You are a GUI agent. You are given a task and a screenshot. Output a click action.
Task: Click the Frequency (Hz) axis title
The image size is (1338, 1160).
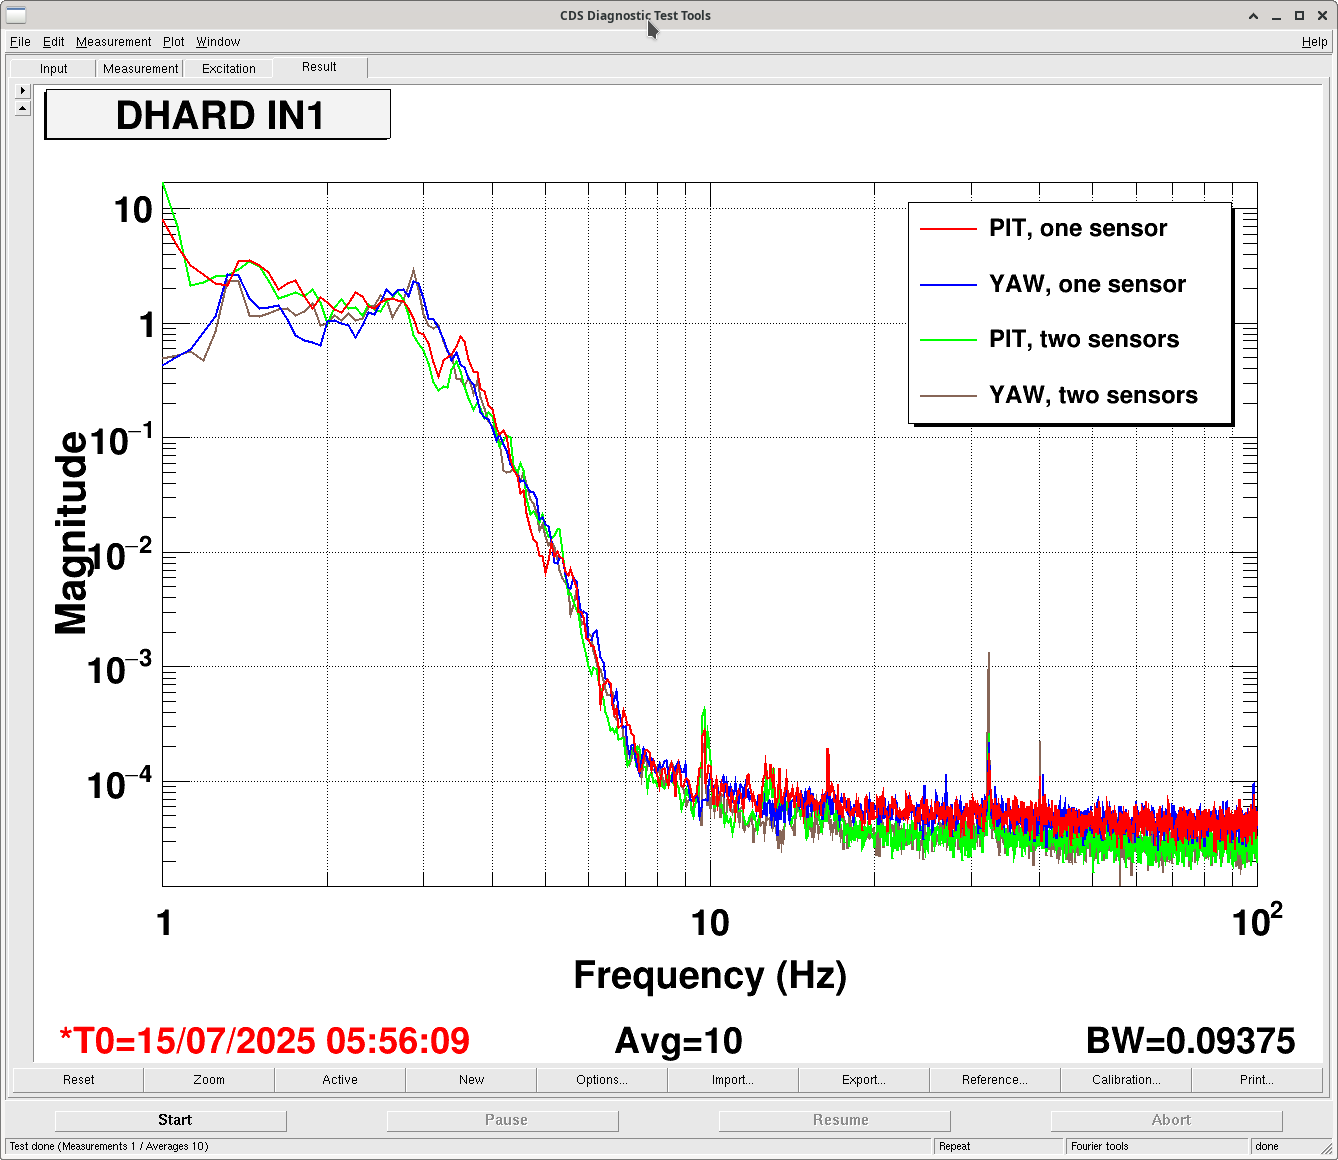[x=710, y=975]
